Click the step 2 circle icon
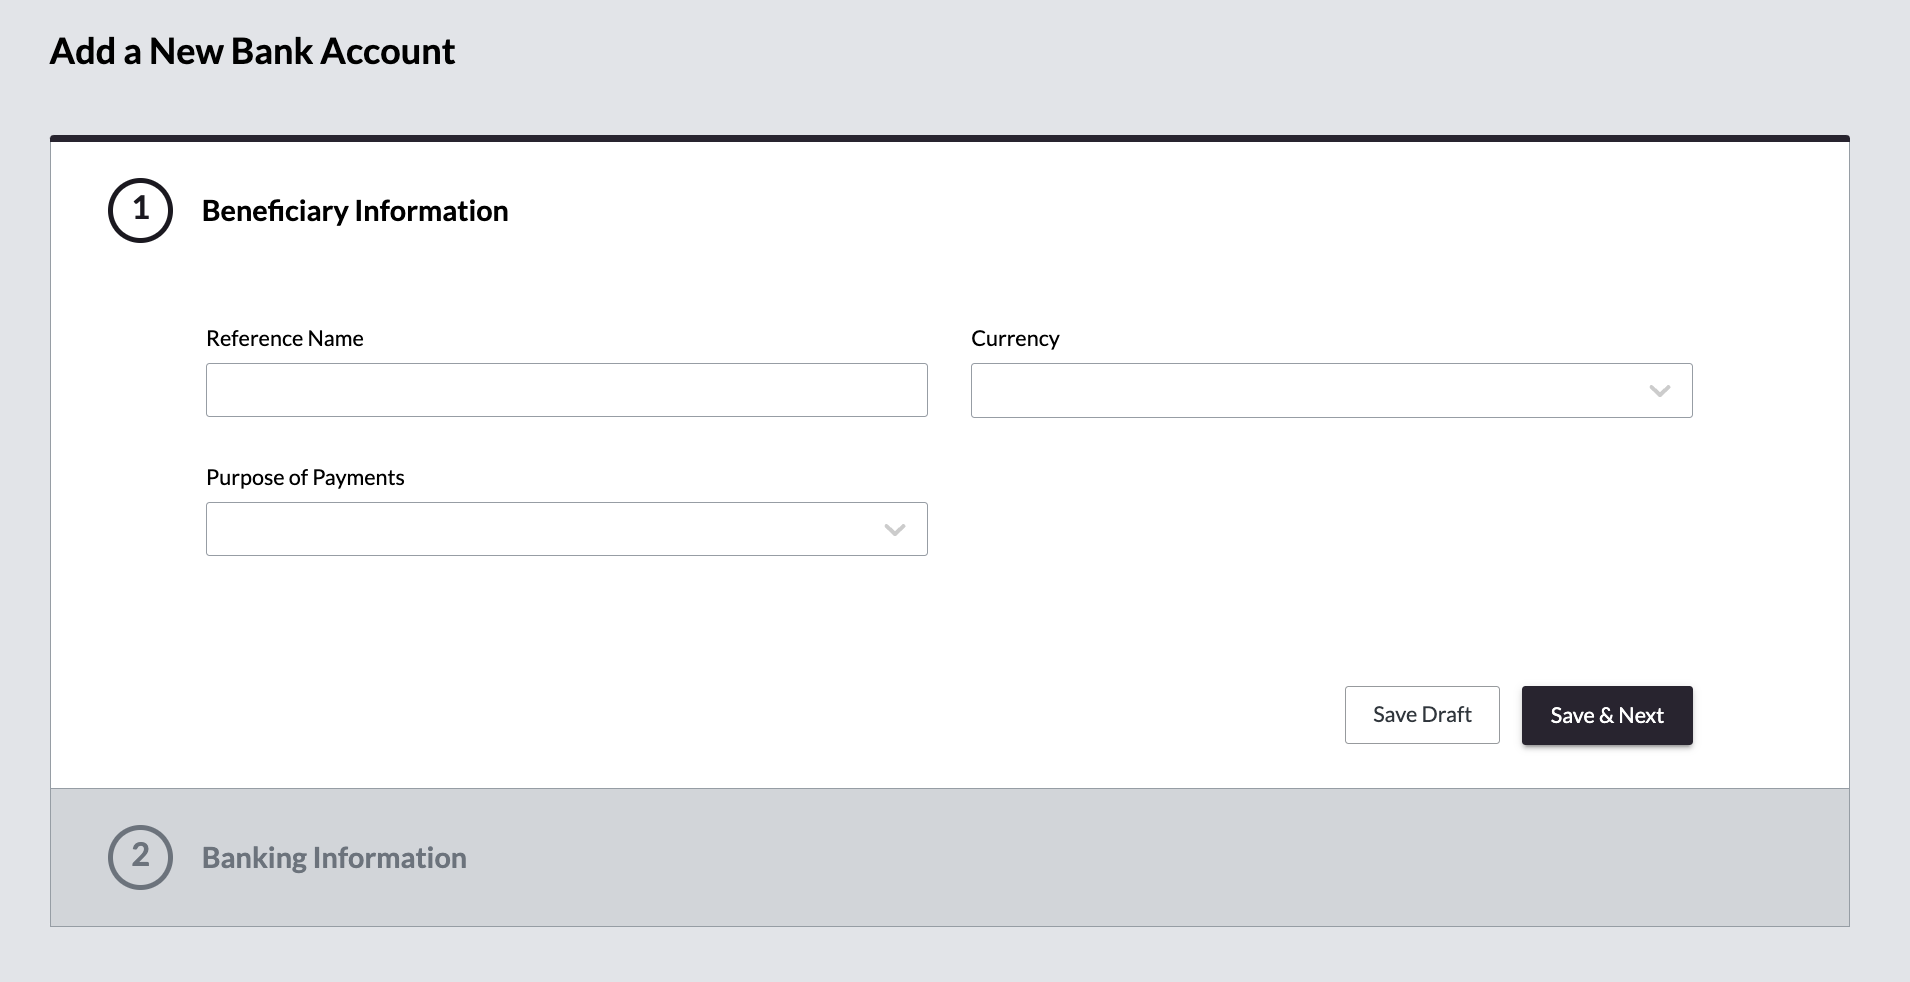The height and width of the screenshot is (982, 1910). tap(140, 857)
